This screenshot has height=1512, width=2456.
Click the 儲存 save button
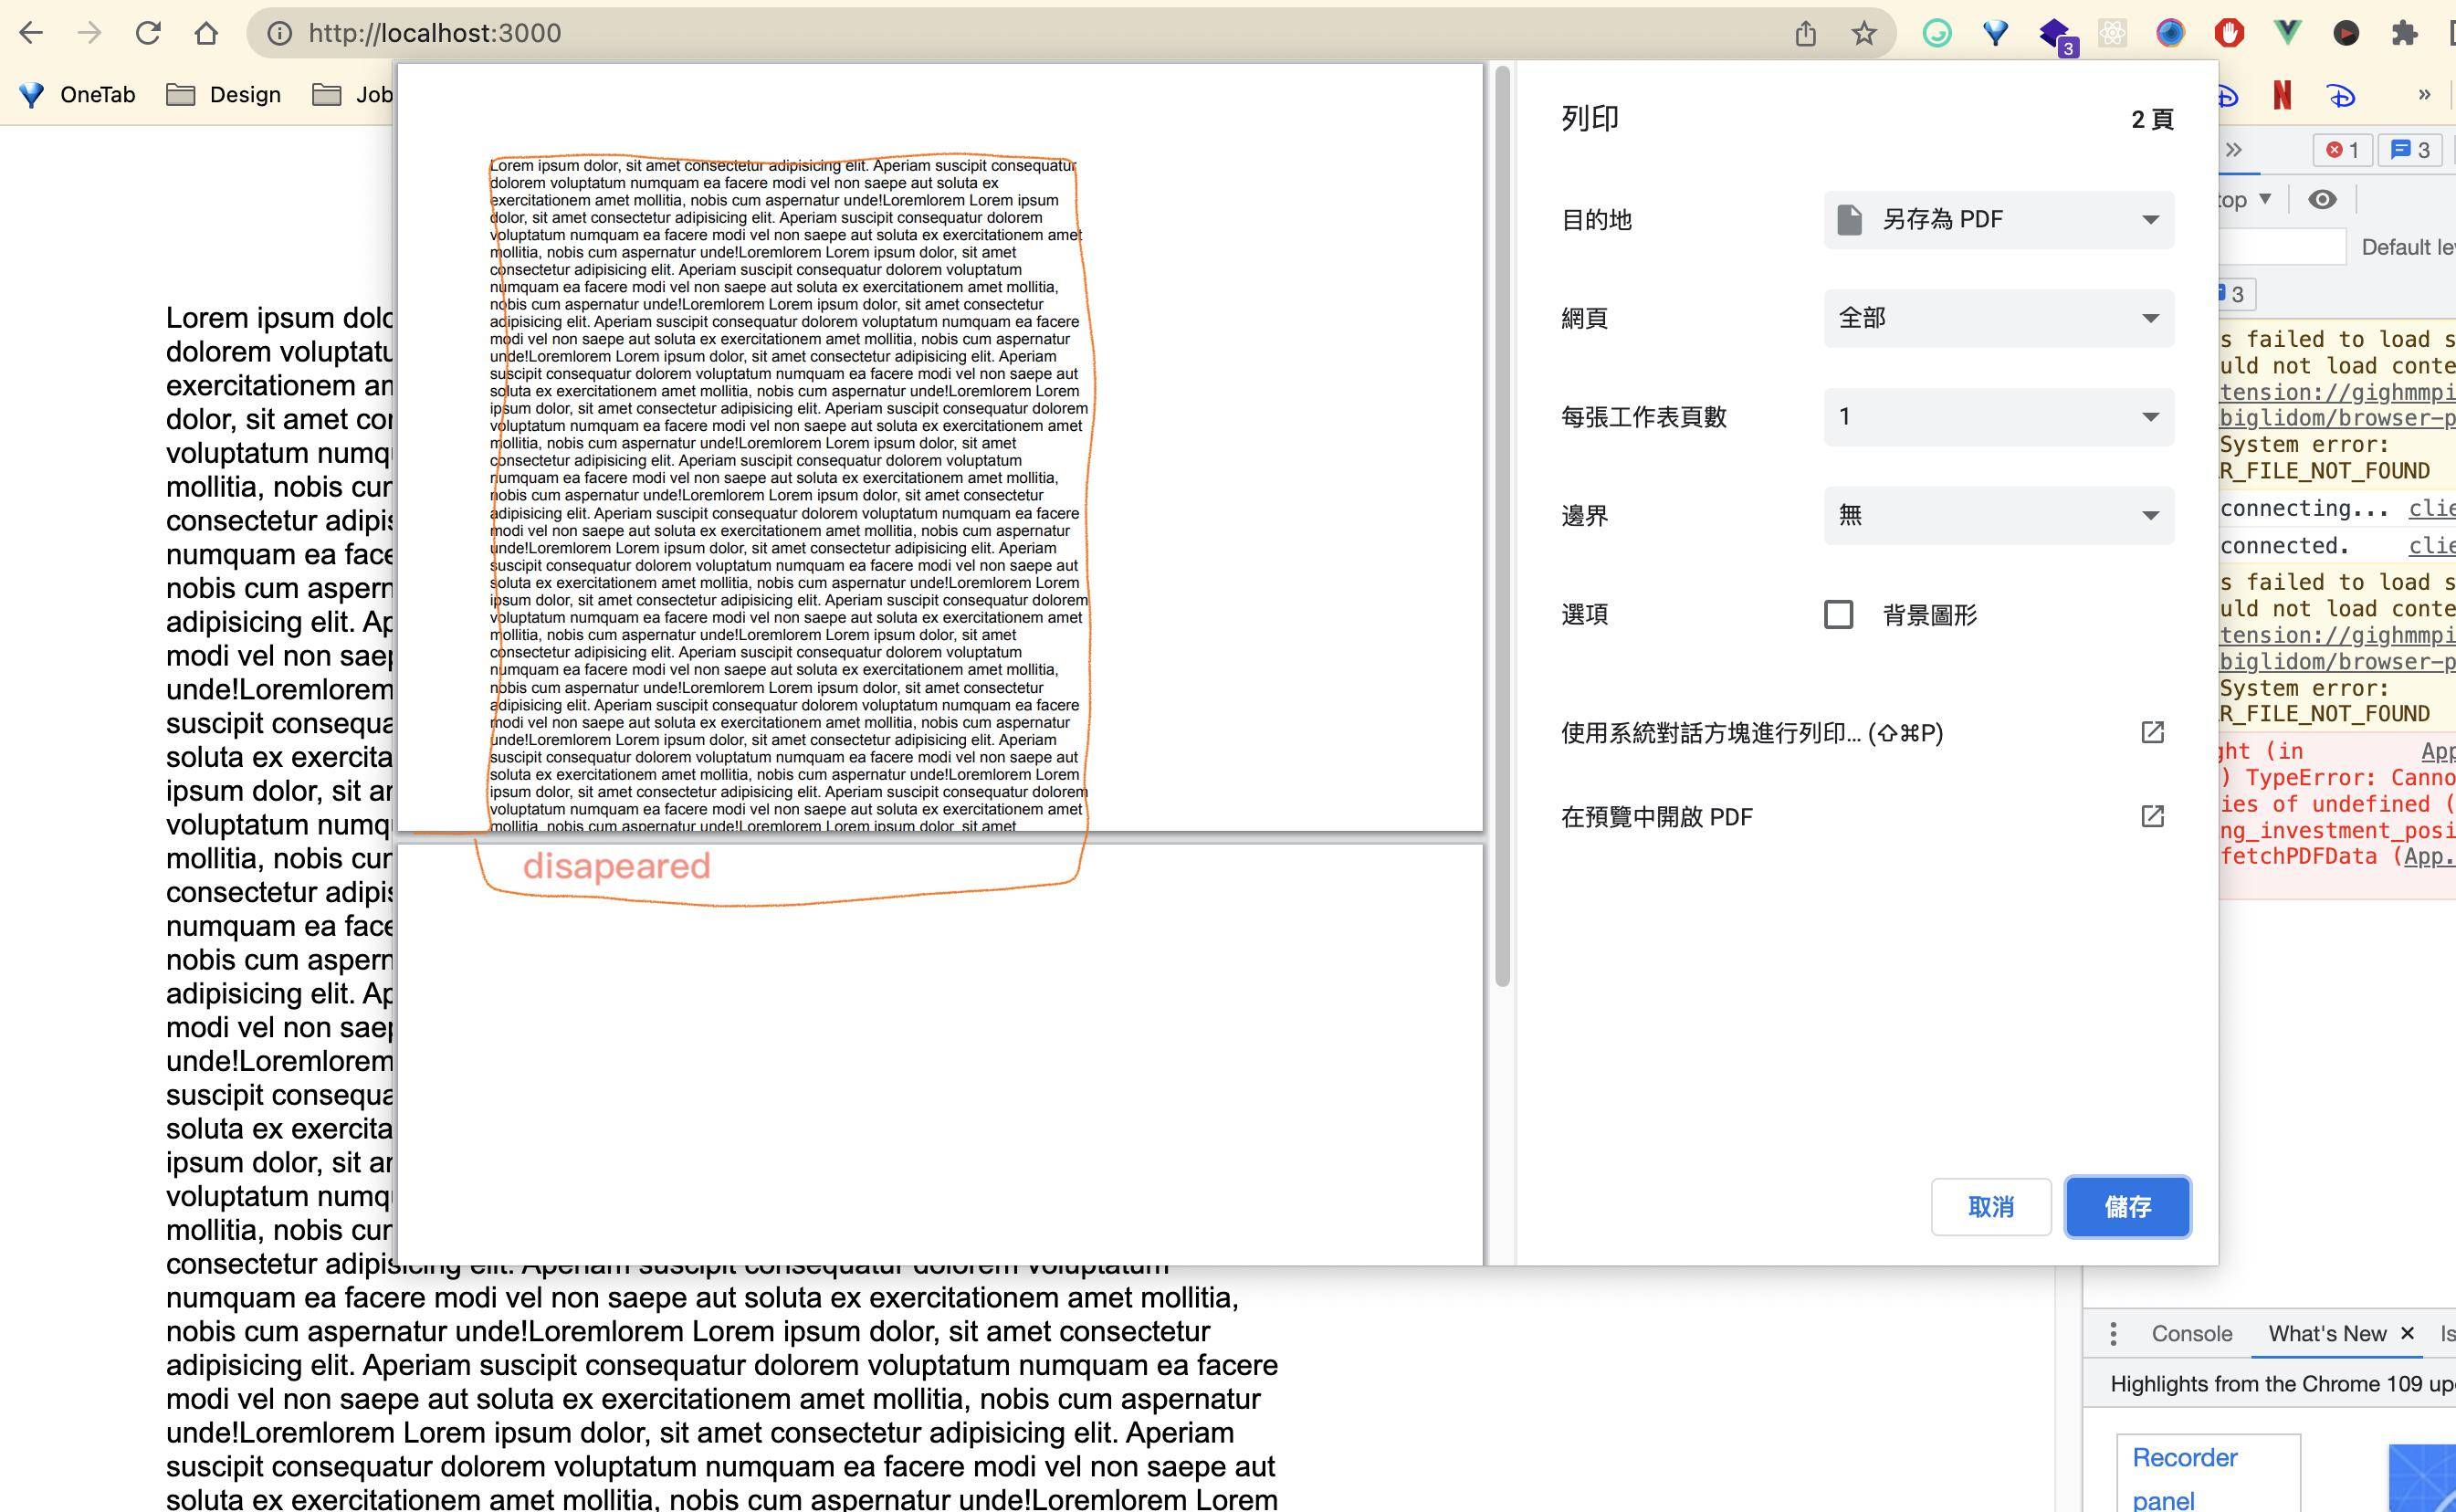pos(2127,1206)
